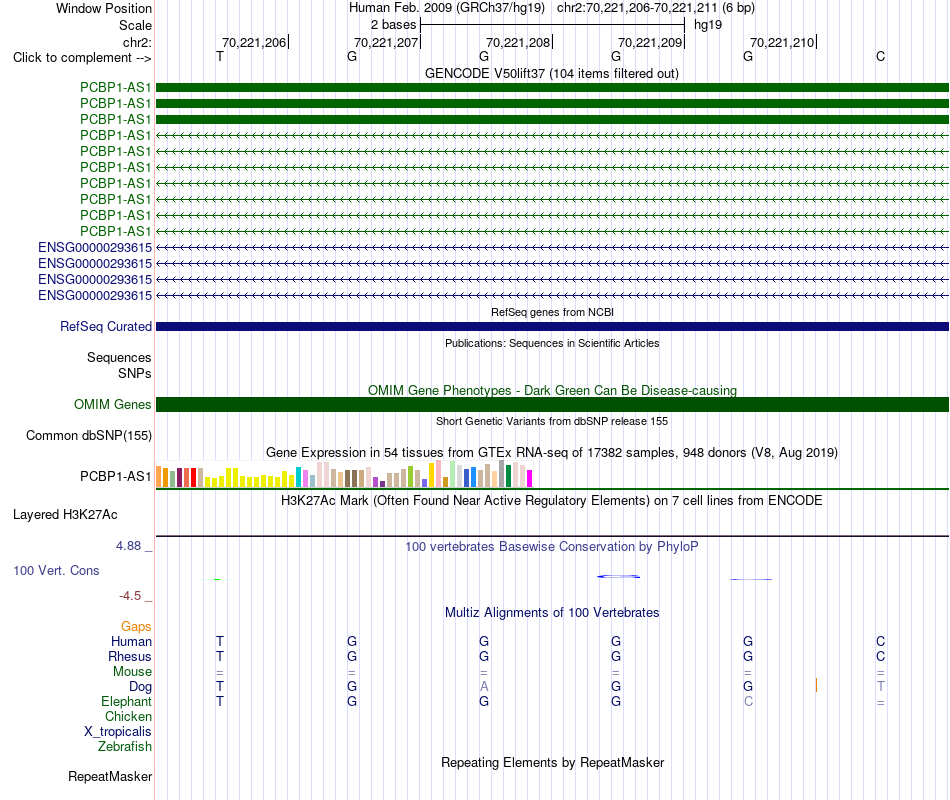This screenshot has height=800, width=950.
Task: Click the Chicken alignment row label
Action: click(128, 716)
